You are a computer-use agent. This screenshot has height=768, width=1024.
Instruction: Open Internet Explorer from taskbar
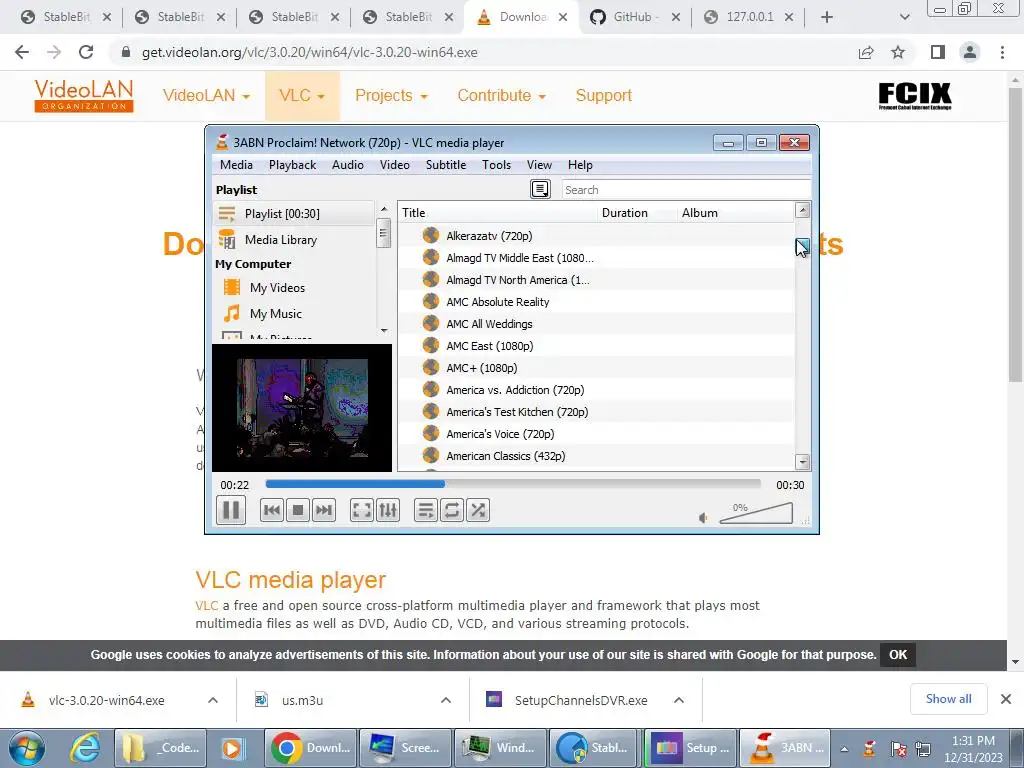[x=86, y=748]
